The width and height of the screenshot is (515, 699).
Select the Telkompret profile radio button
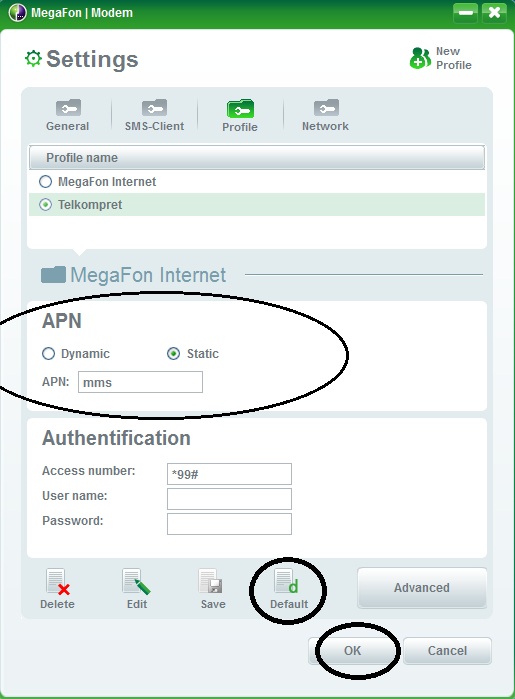pos(45,205)
